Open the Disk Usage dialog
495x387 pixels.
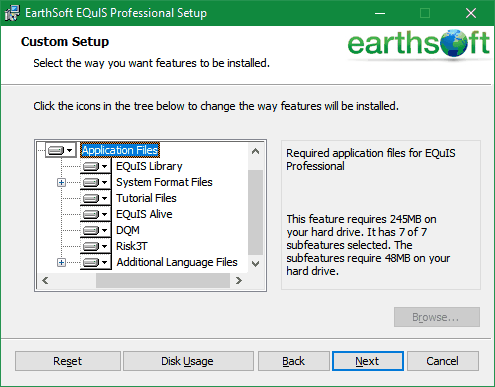(188, 361)
